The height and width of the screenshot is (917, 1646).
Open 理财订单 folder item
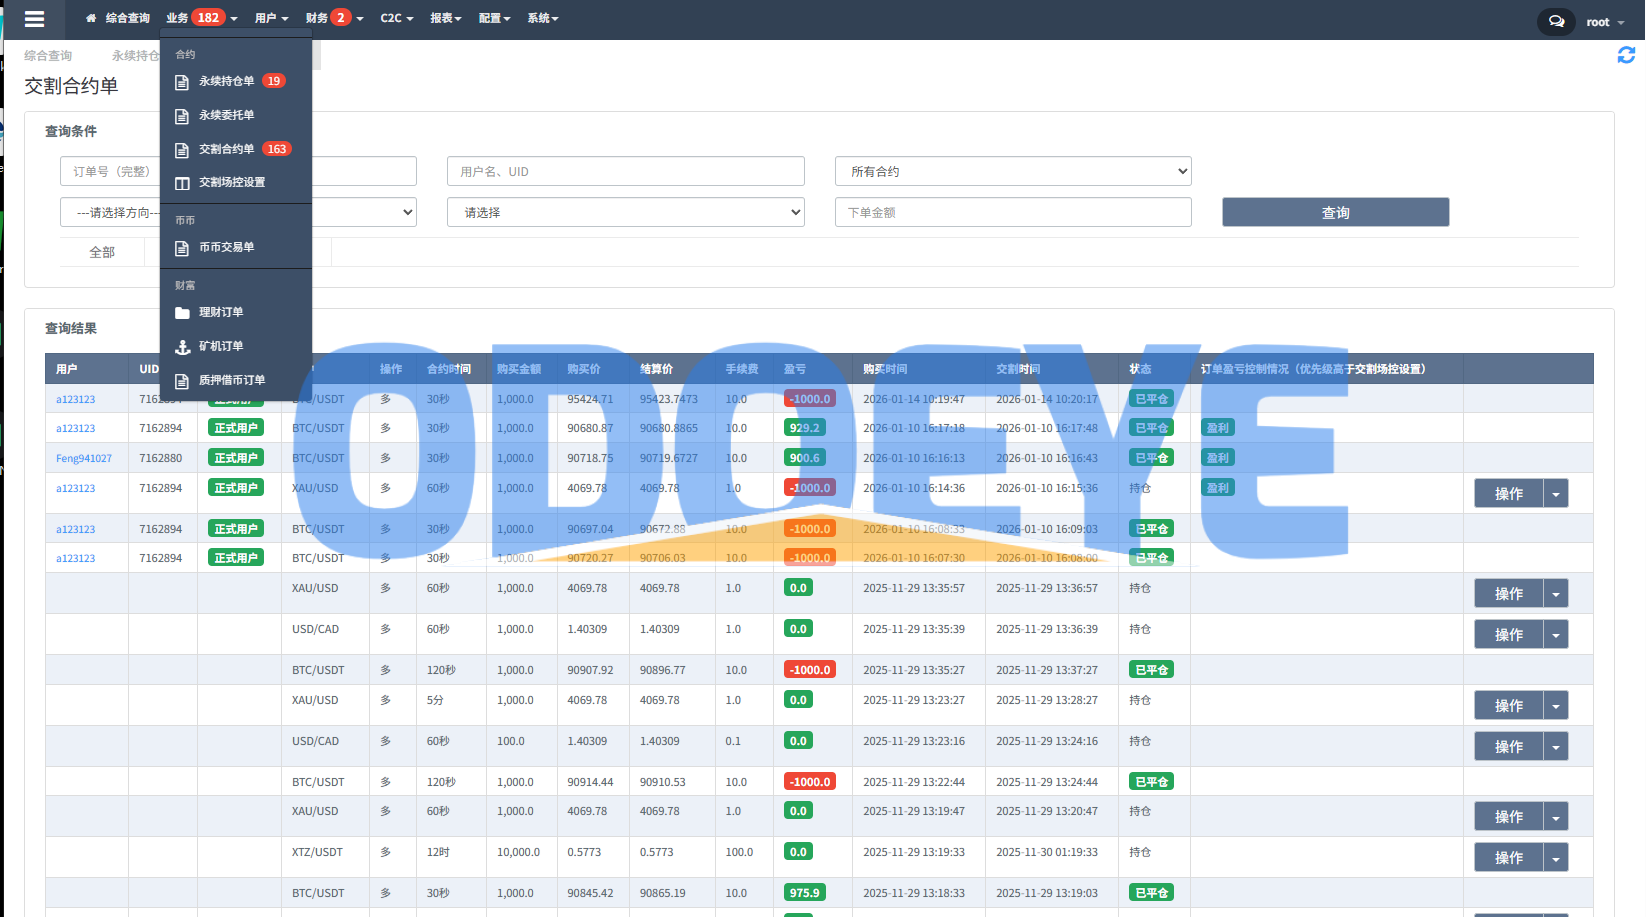pyautogui.click(x=221, y=312)
